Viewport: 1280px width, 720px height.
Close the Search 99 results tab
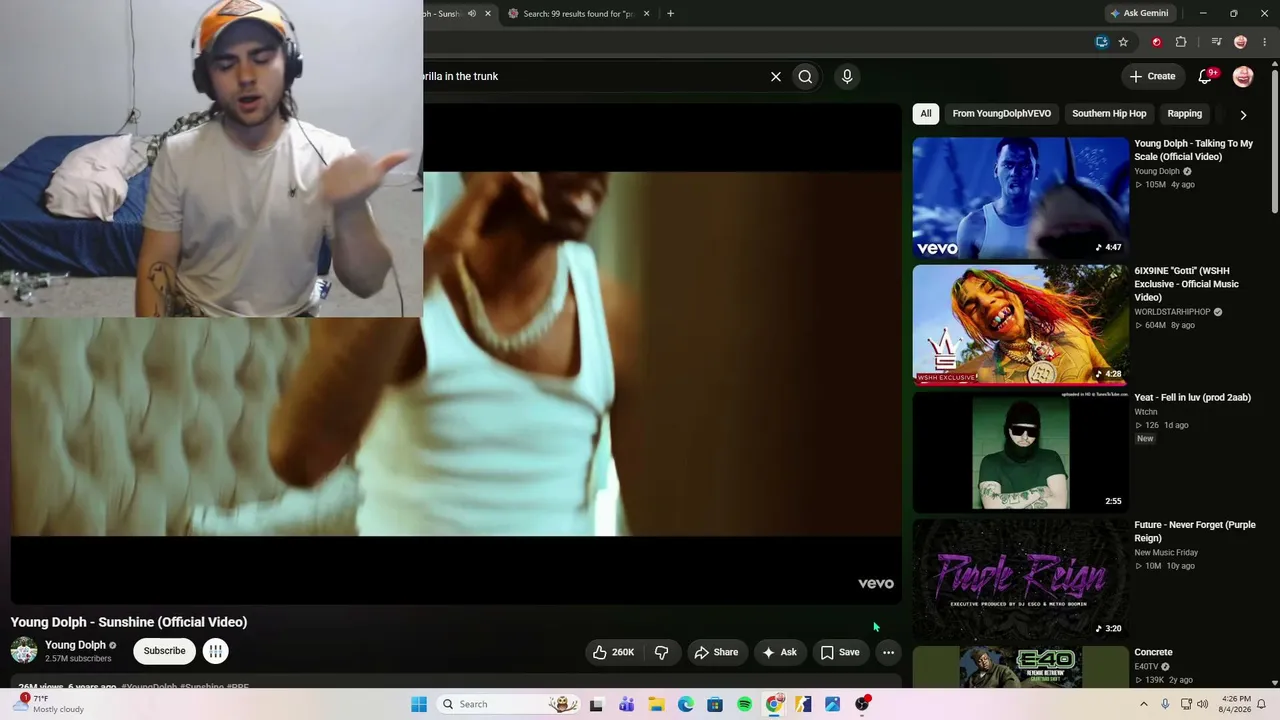(x=646, y=13)
